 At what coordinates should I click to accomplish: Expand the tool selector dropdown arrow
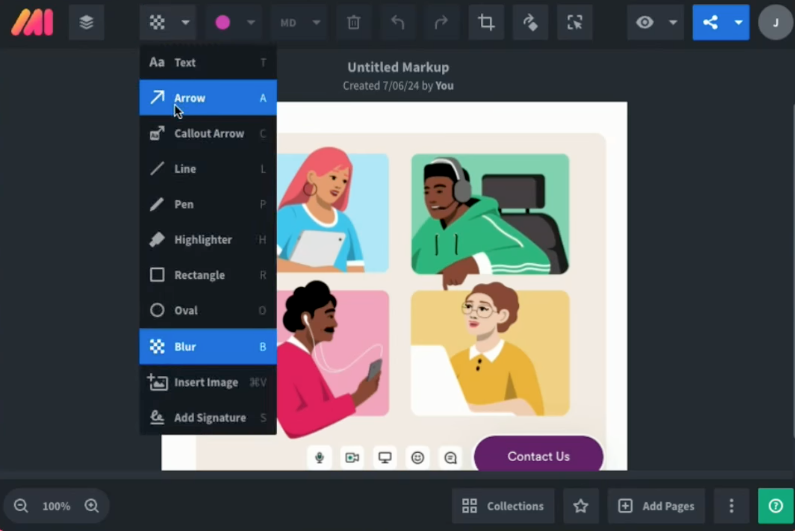tap(186, 22)
